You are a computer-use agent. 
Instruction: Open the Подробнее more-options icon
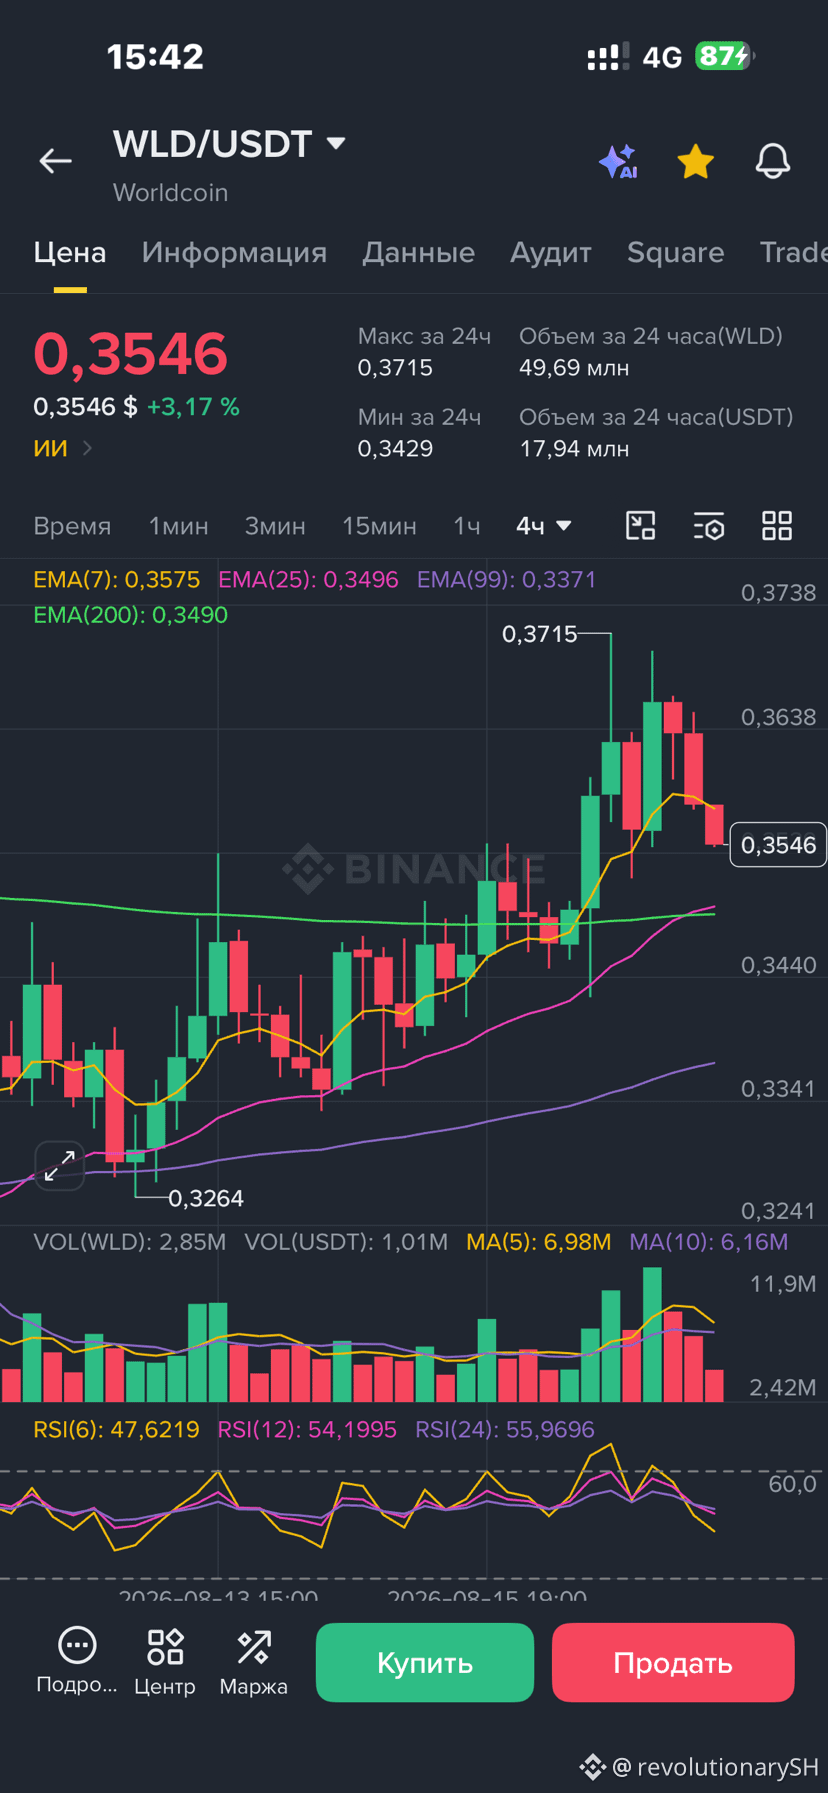pyautogui.click(x=77, y=1662)
